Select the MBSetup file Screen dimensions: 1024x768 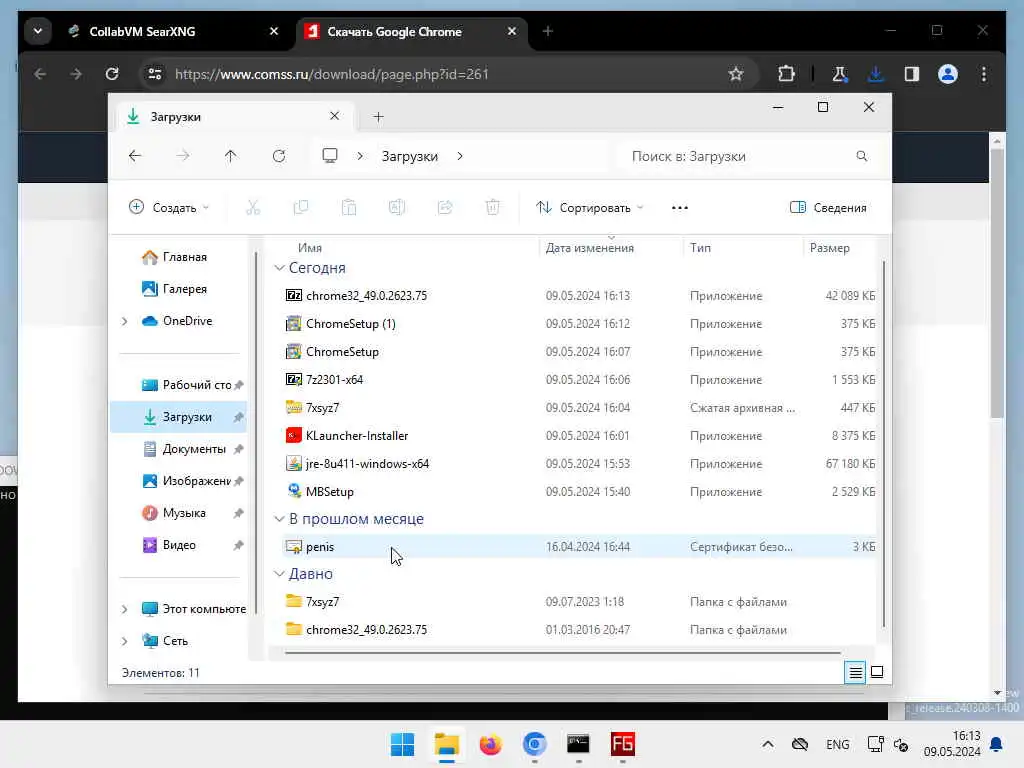tap(579, 492)
